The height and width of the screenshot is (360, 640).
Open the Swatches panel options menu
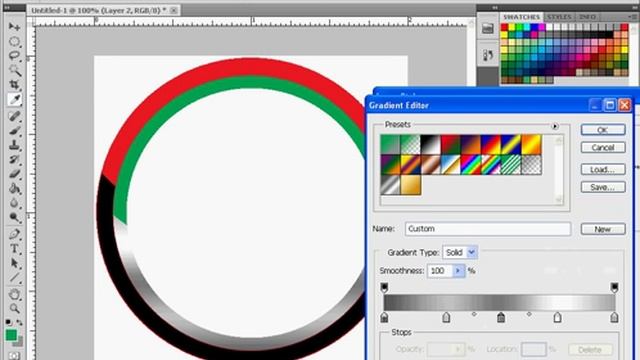point(633,17)
